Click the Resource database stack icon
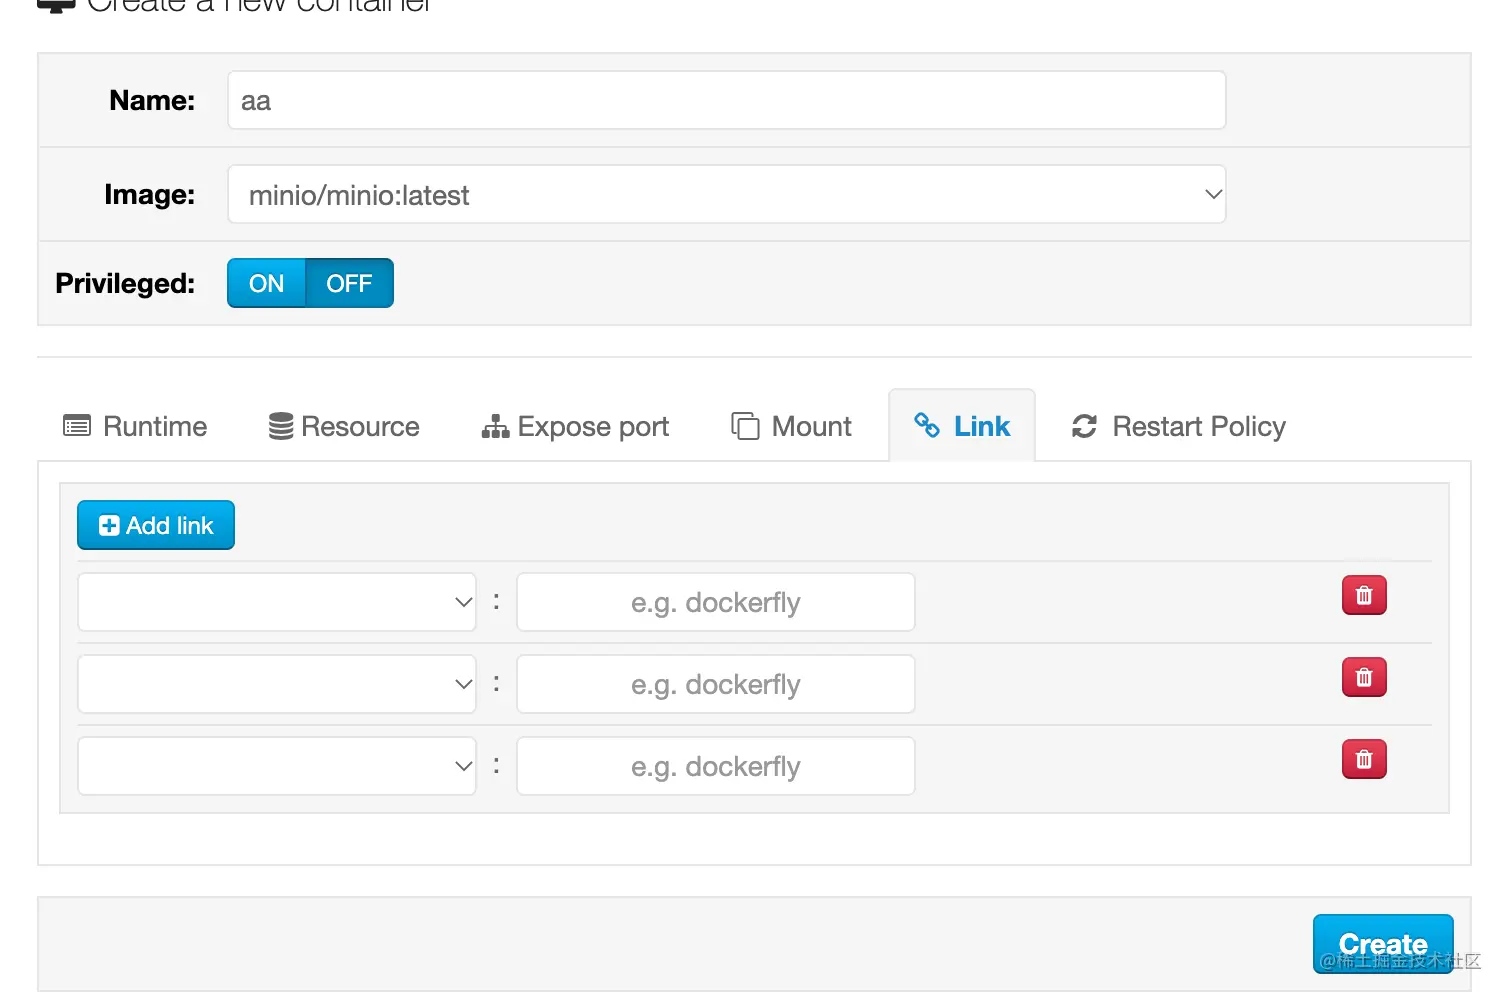Screen dimensions: 1508x998 point(281,427)
